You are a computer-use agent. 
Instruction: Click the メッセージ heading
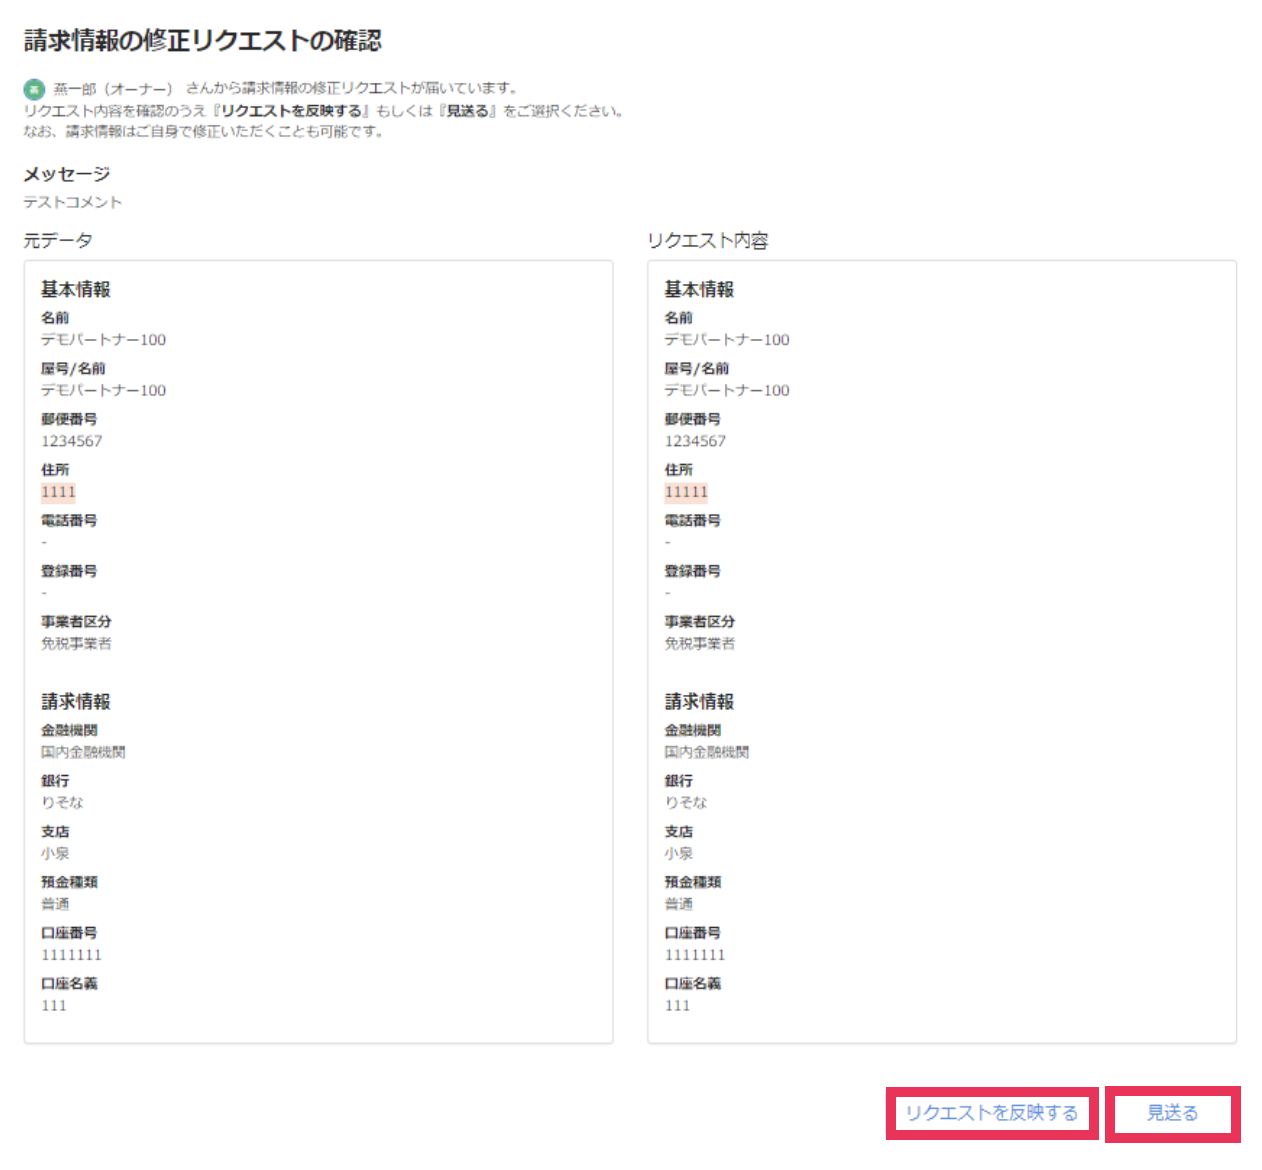(x=67, y=174)
